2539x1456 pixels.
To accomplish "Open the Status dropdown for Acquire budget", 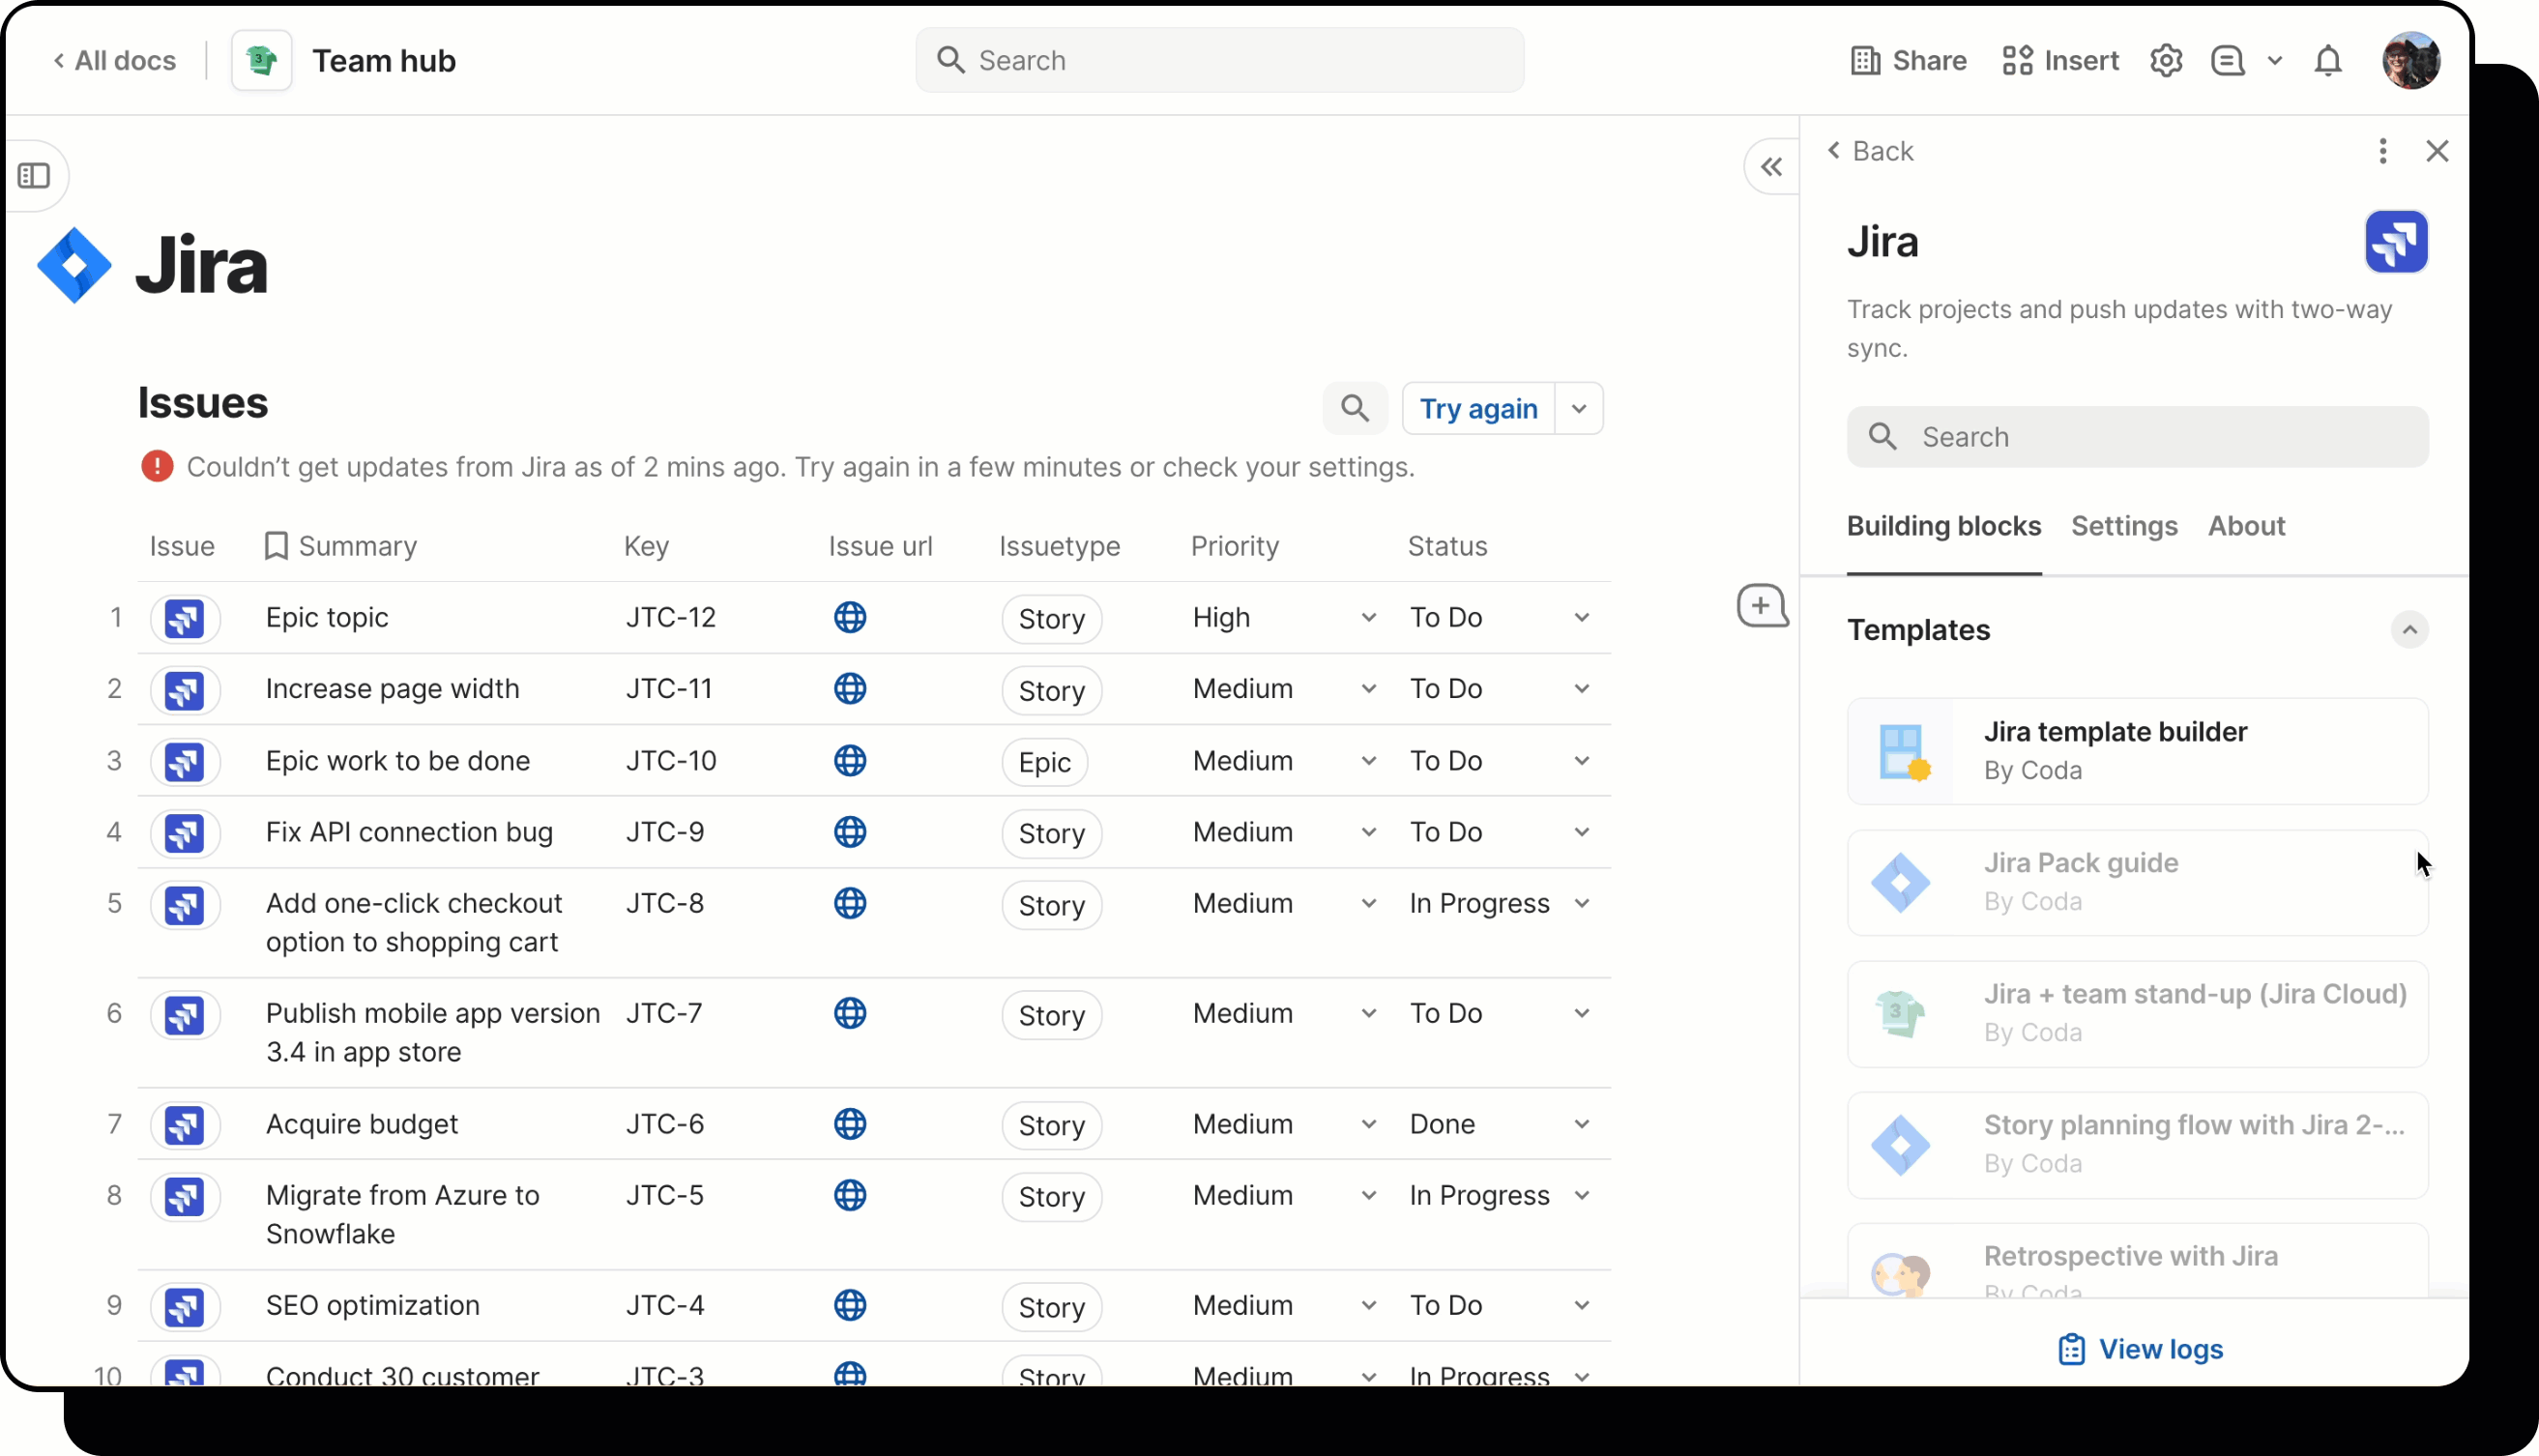I will tap(1581, 1124).
